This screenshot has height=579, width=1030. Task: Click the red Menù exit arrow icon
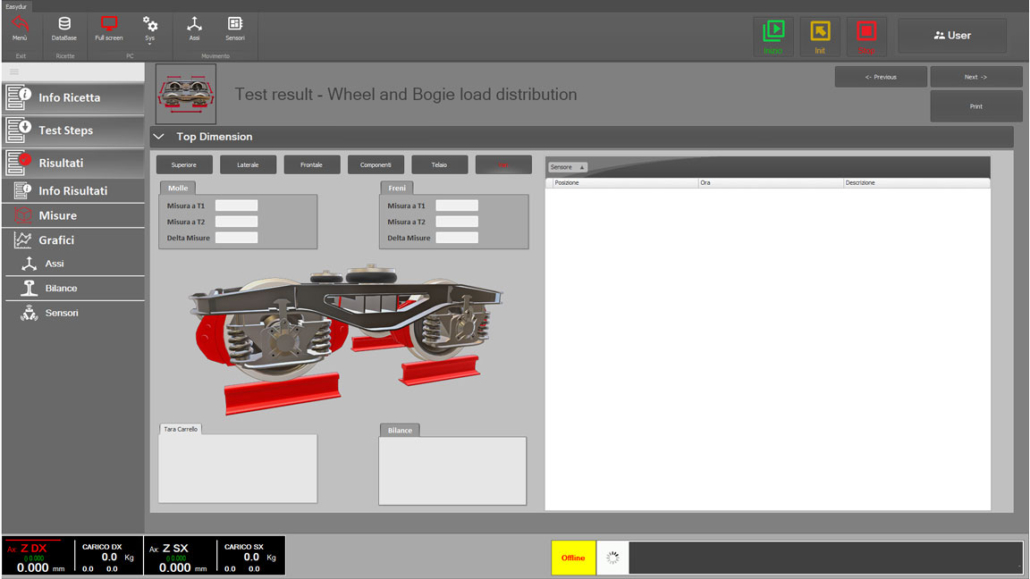coord(20,25)
